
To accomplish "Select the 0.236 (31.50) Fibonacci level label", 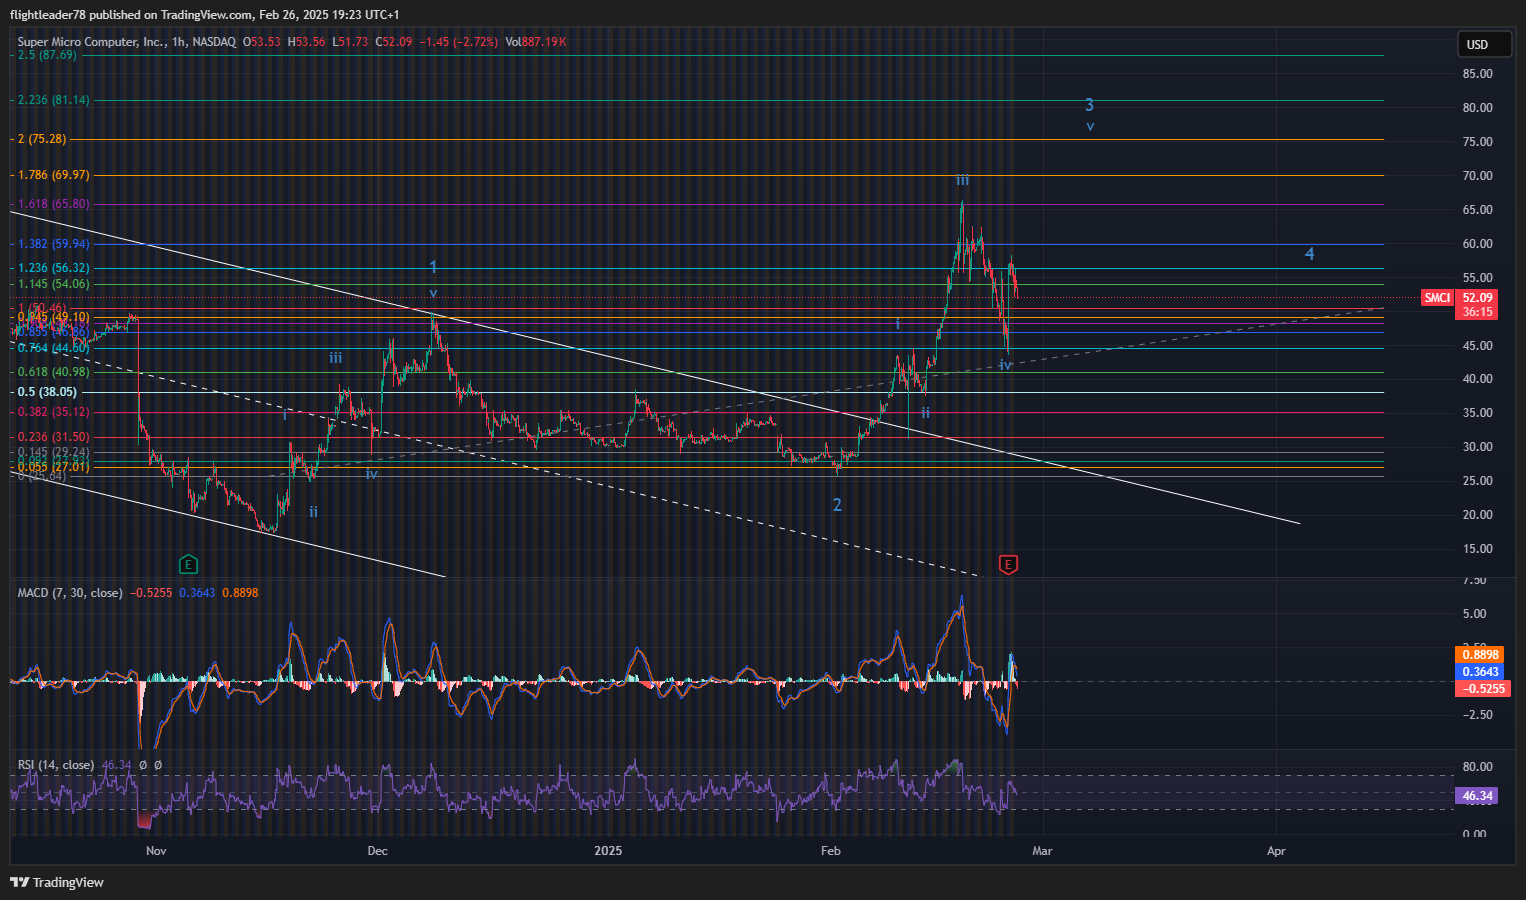I will tap(51, 437).
